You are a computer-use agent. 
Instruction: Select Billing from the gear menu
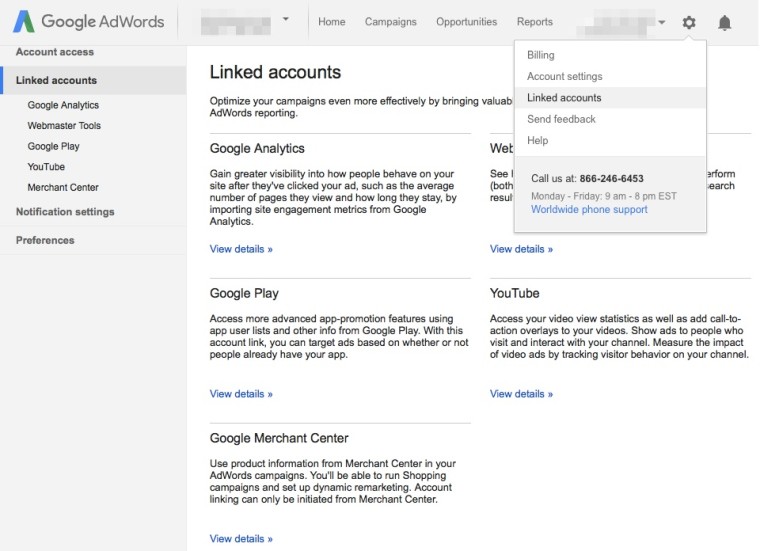coord(541,55)
